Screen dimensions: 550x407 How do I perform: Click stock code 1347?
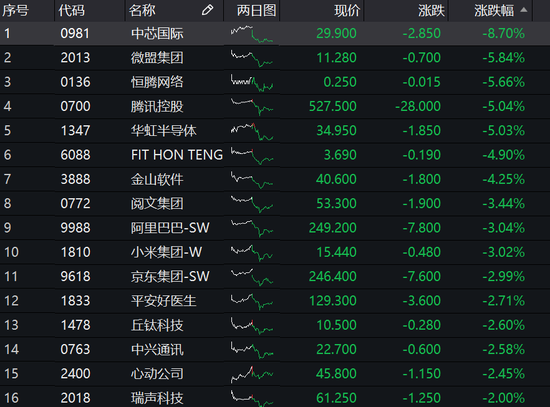(75, 131)
